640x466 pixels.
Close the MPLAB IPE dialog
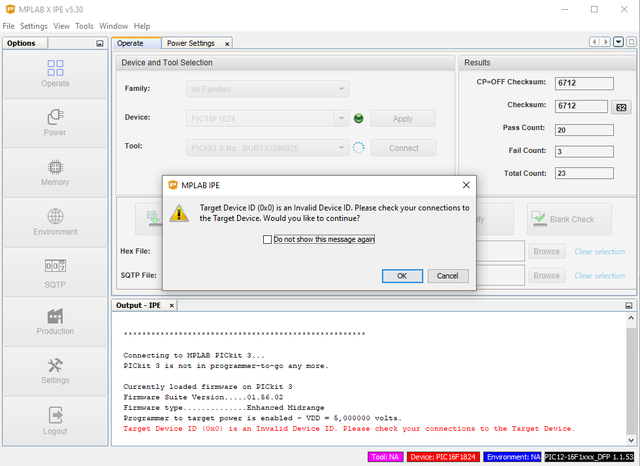tap(466, 185)
